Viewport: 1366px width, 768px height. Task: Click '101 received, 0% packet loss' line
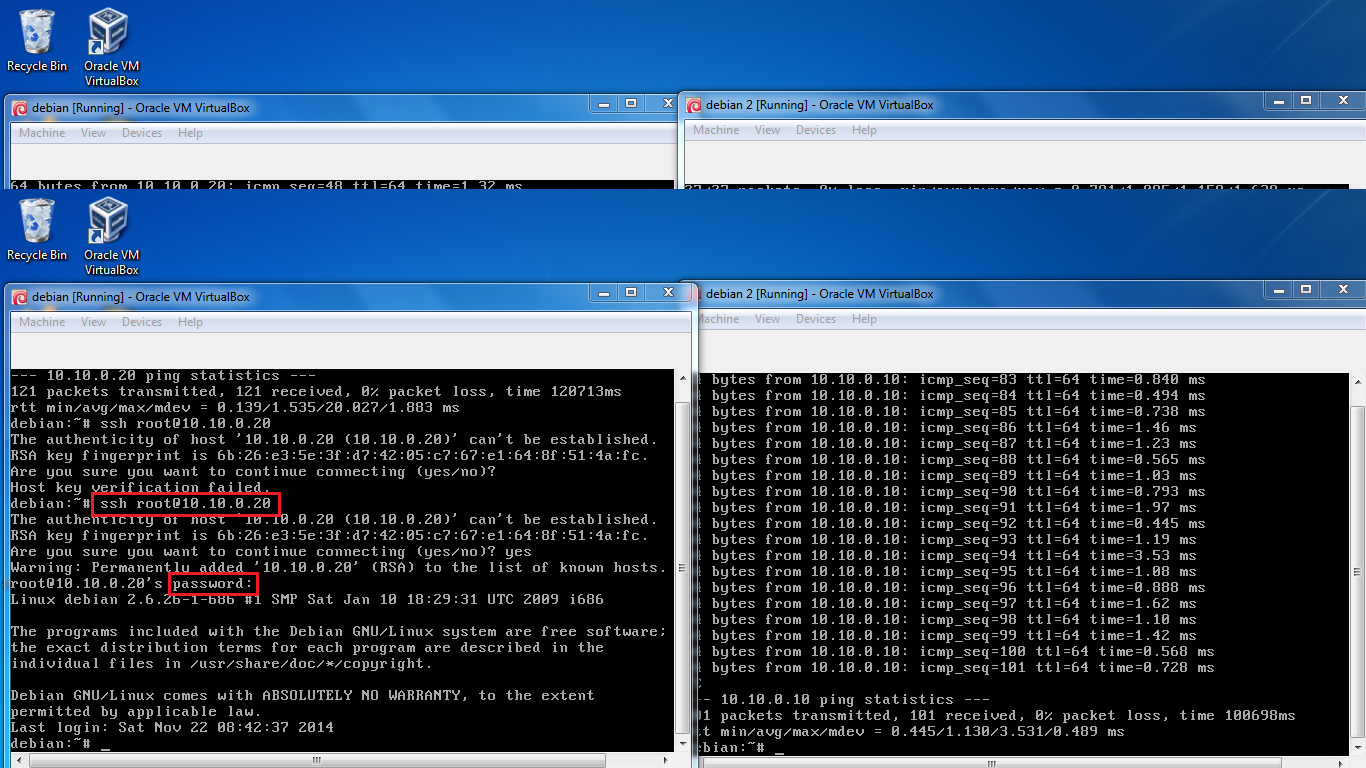(997, 716)
